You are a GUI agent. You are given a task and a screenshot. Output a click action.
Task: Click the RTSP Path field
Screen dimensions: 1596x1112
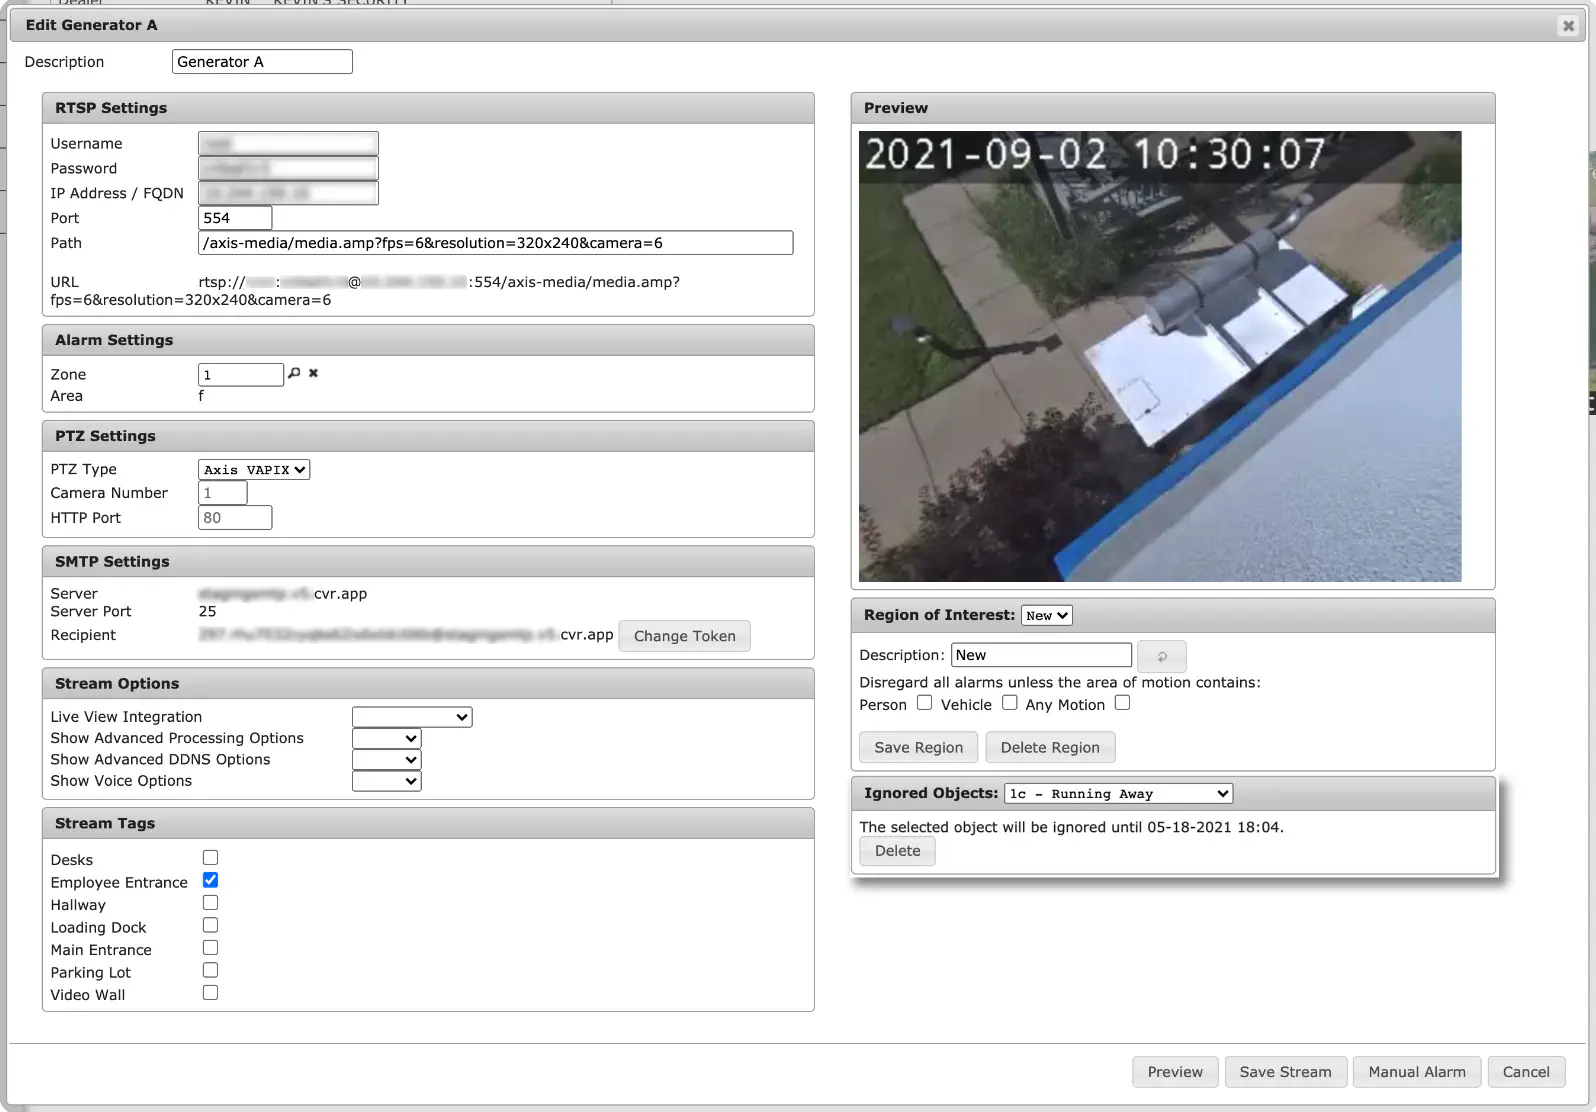495,243
